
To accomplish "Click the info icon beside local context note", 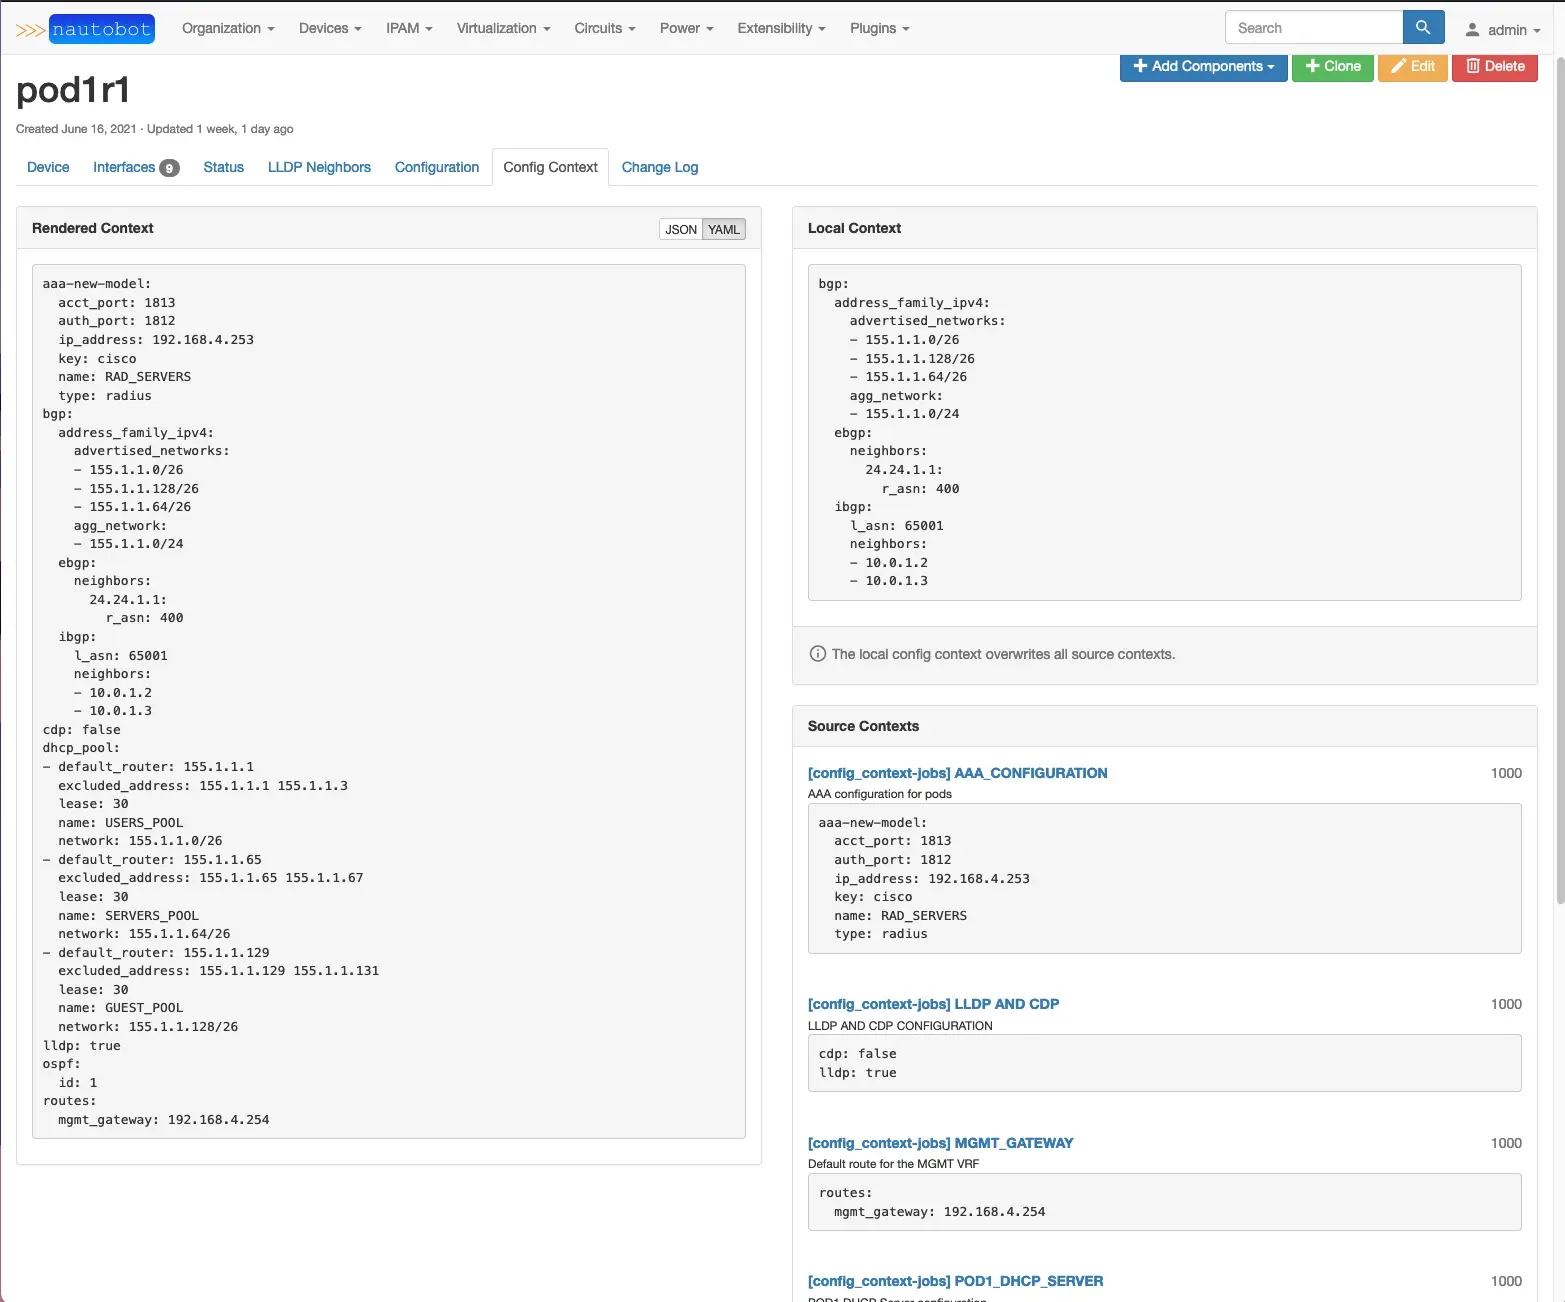I will click(x=817, y=654).
